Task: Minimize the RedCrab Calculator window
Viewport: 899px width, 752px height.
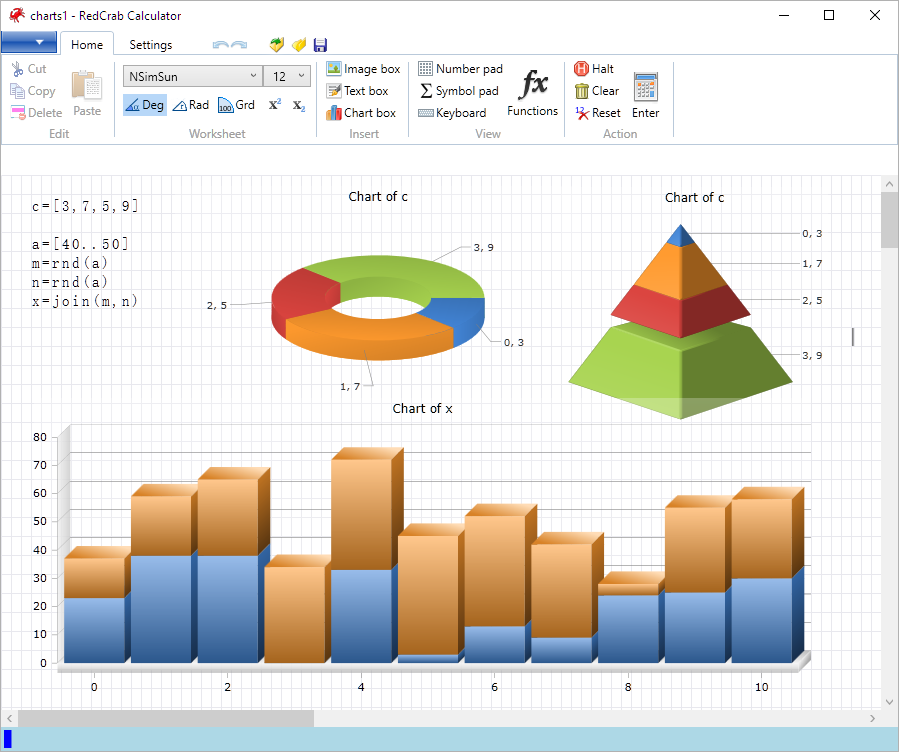Action: tap(784, 15)
